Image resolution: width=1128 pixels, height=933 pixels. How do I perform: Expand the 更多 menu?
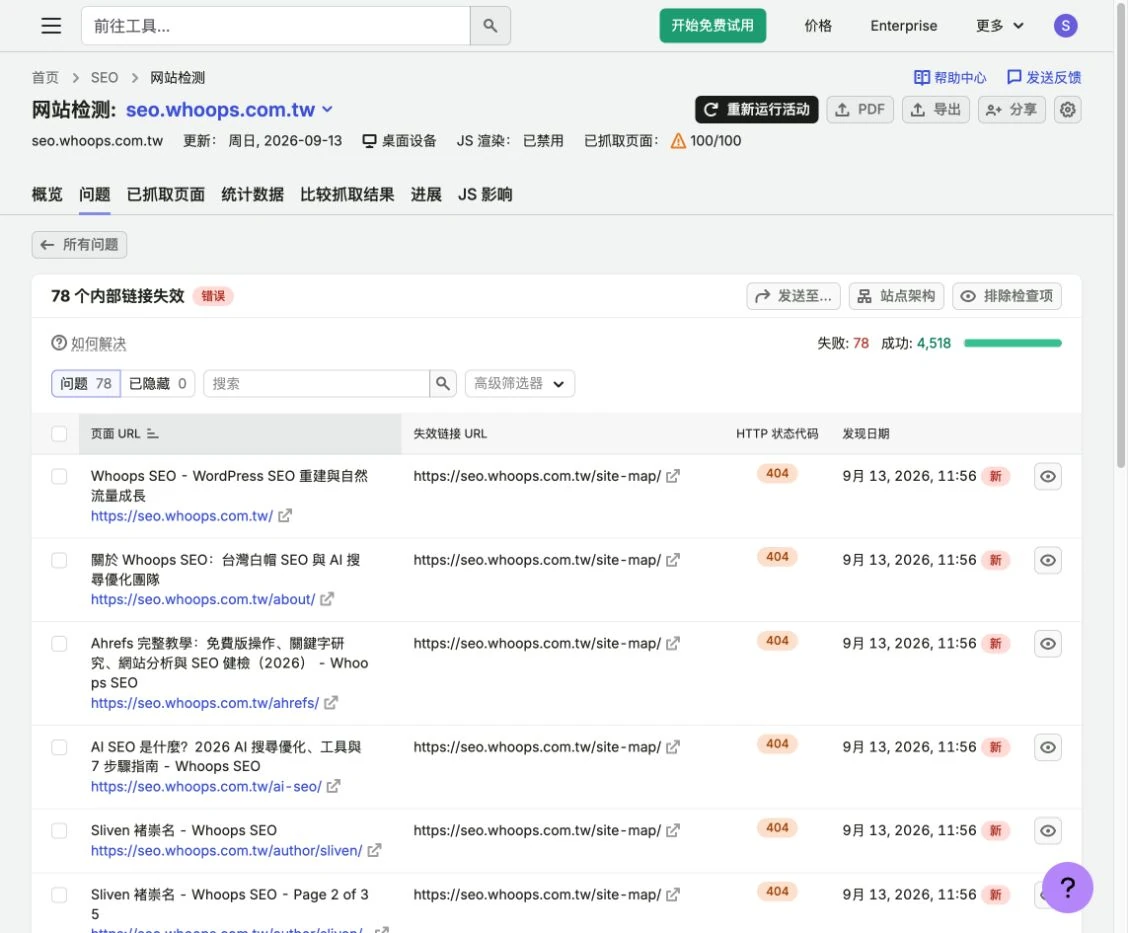click(999, 26)
